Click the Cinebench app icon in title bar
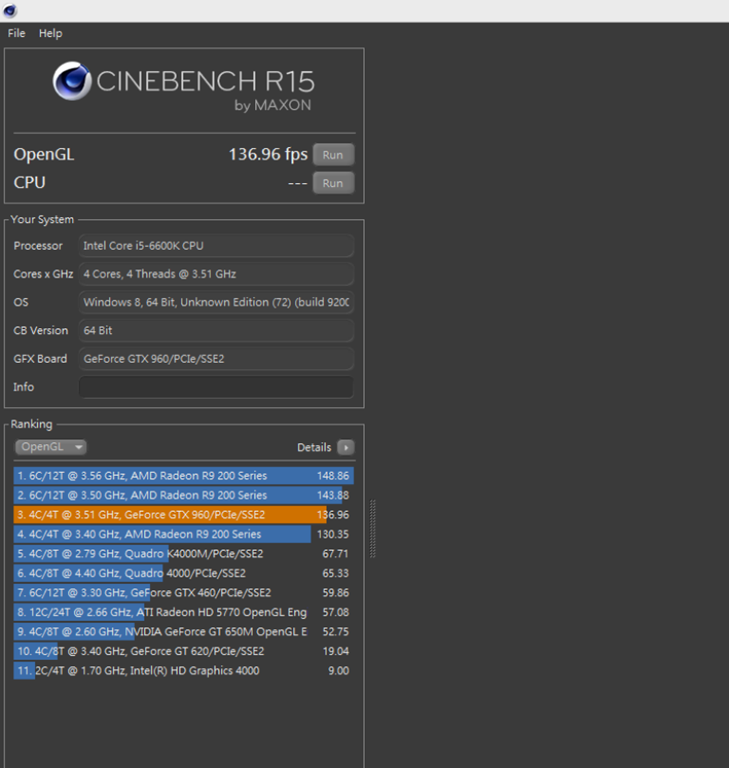Viewport: 729px width, 768px height. (10, 11)
